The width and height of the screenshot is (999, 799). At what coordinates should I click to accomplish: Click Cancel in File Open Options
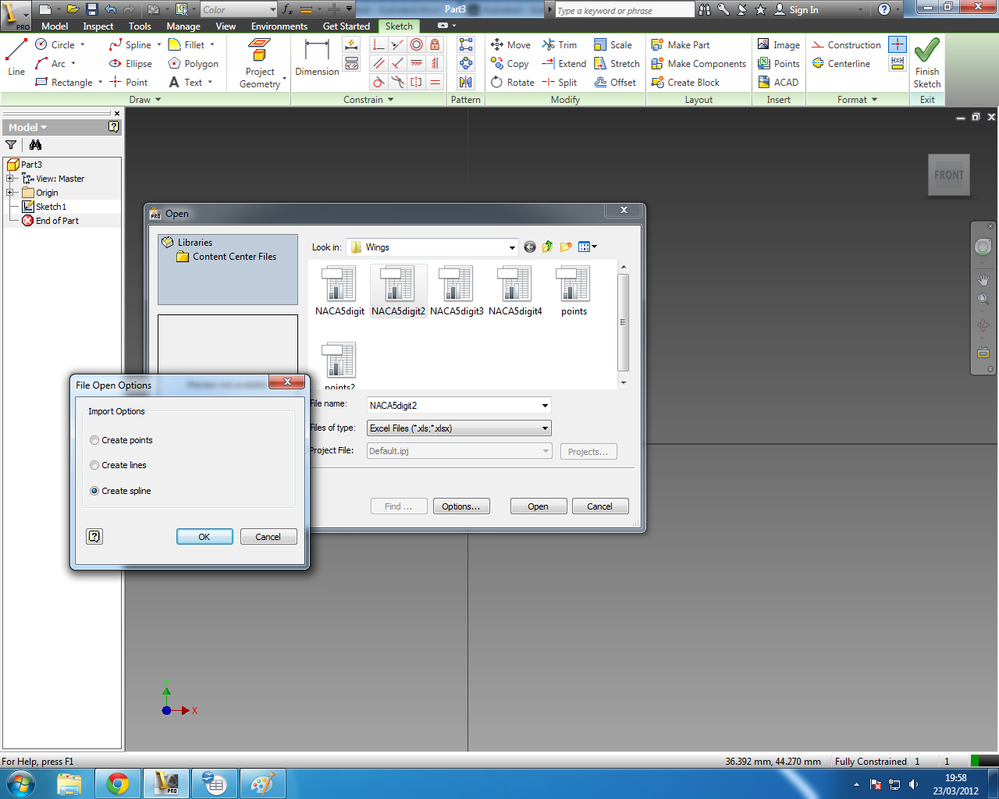pos(268,536)
